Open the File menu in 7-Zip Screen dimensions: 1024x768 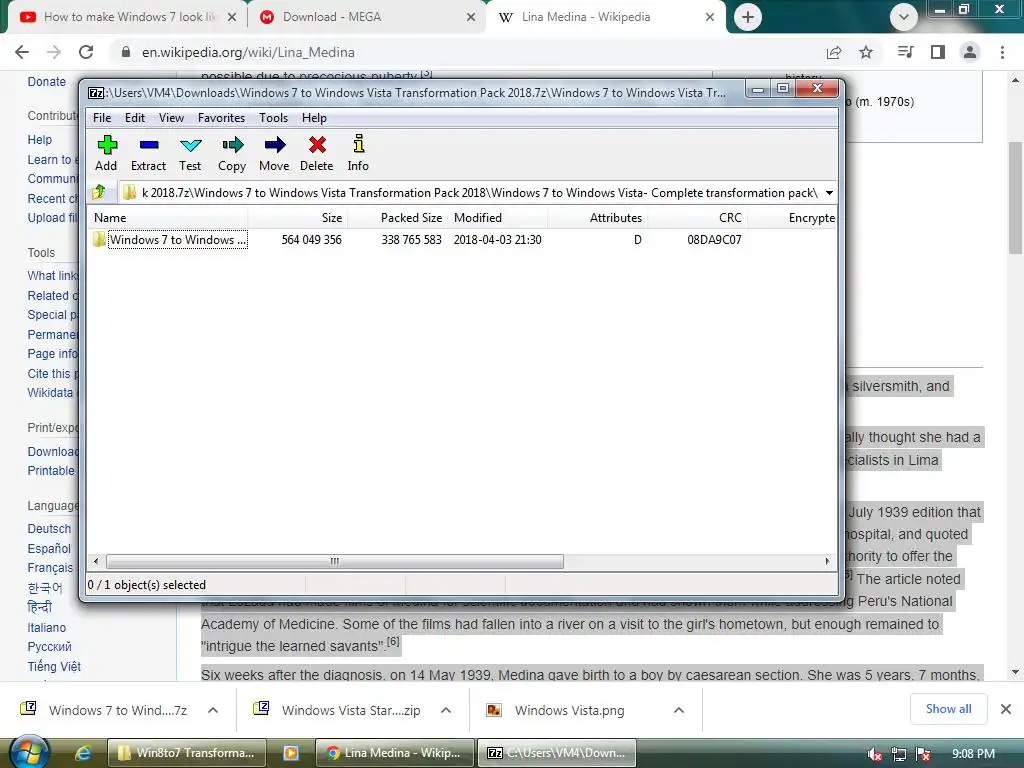102,118
